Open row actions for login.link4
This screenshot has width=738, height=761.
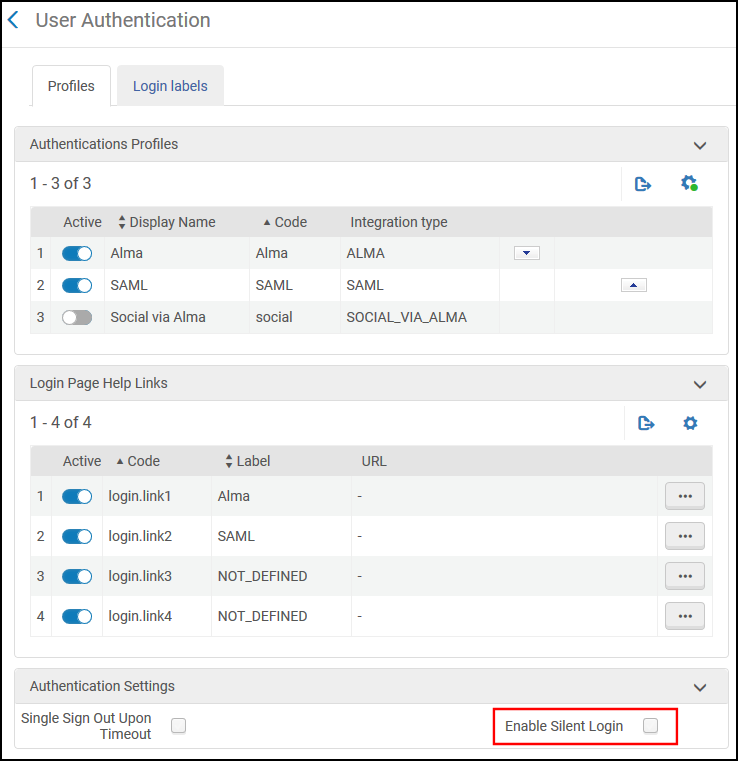coord(684,616)
